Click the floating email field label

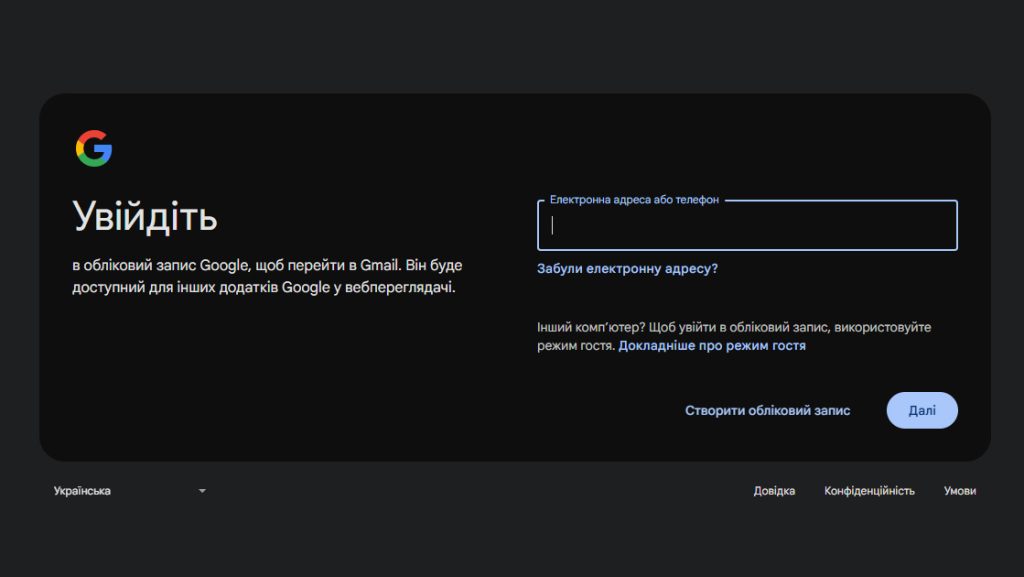(634, 200)
